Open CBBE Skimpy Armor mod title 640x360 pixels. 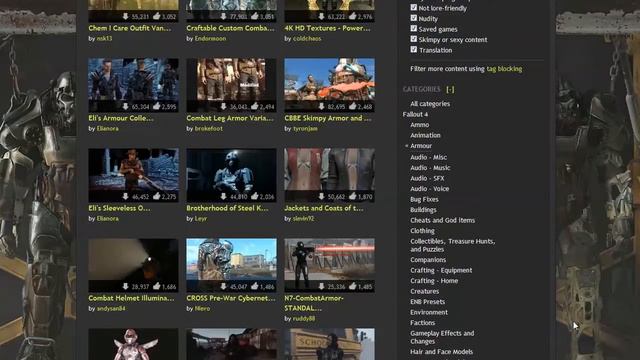coord(328,118)
